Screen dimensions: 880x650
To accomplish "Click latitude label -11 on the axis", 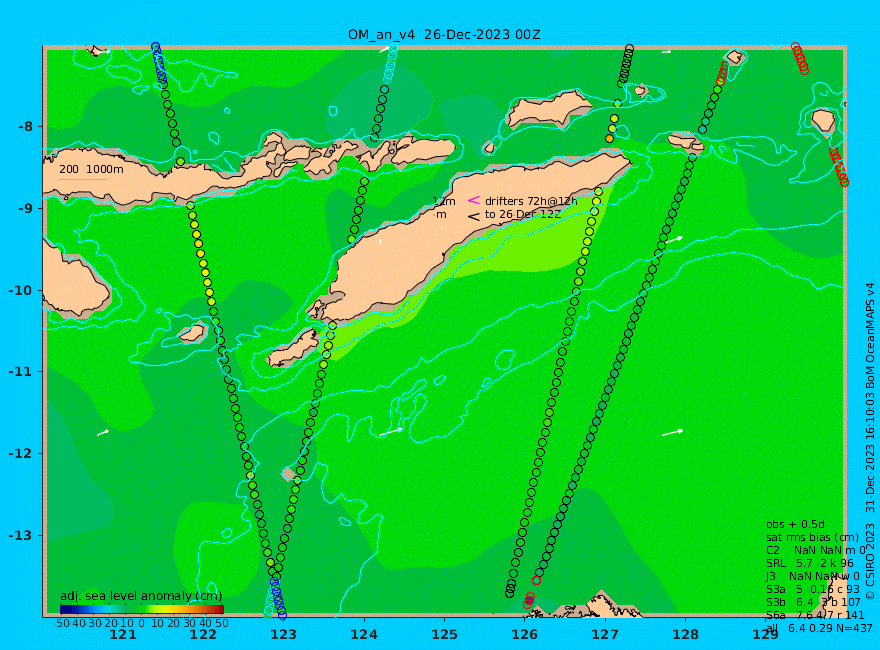I will [x=21, y=372].
